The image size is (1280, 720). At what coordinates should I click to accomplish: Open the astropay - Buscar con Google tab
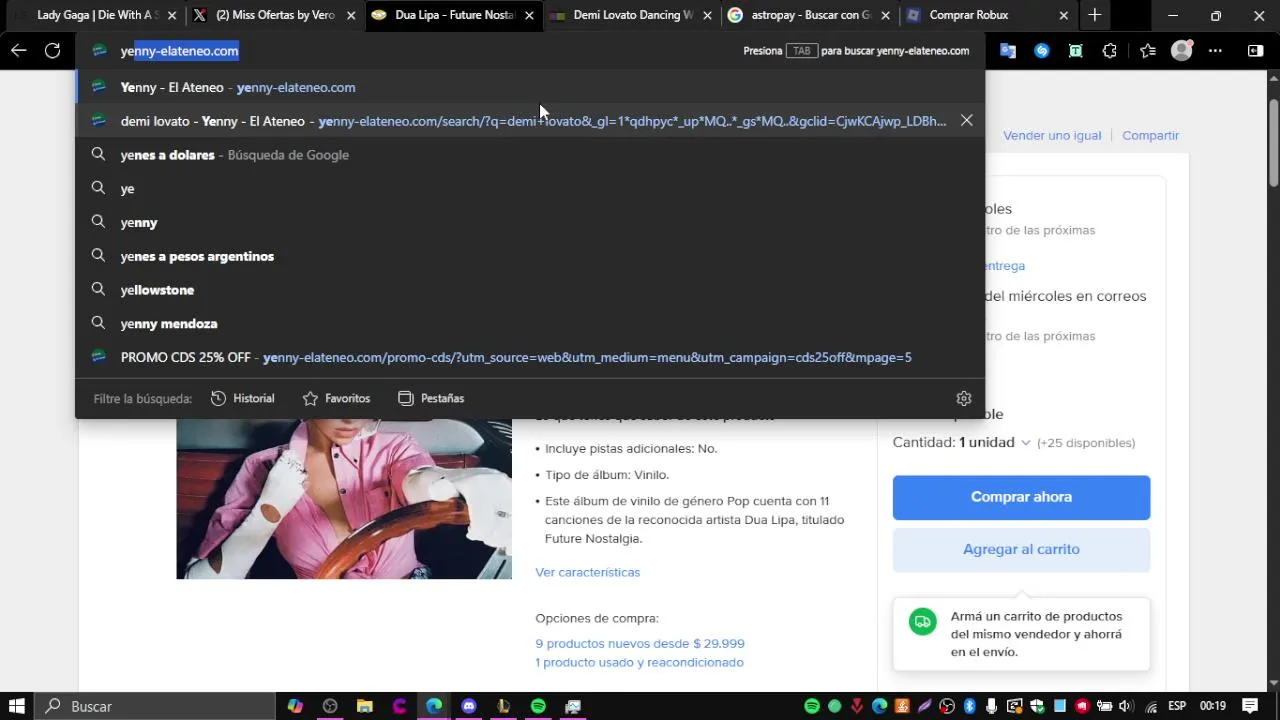click(809, 15)
